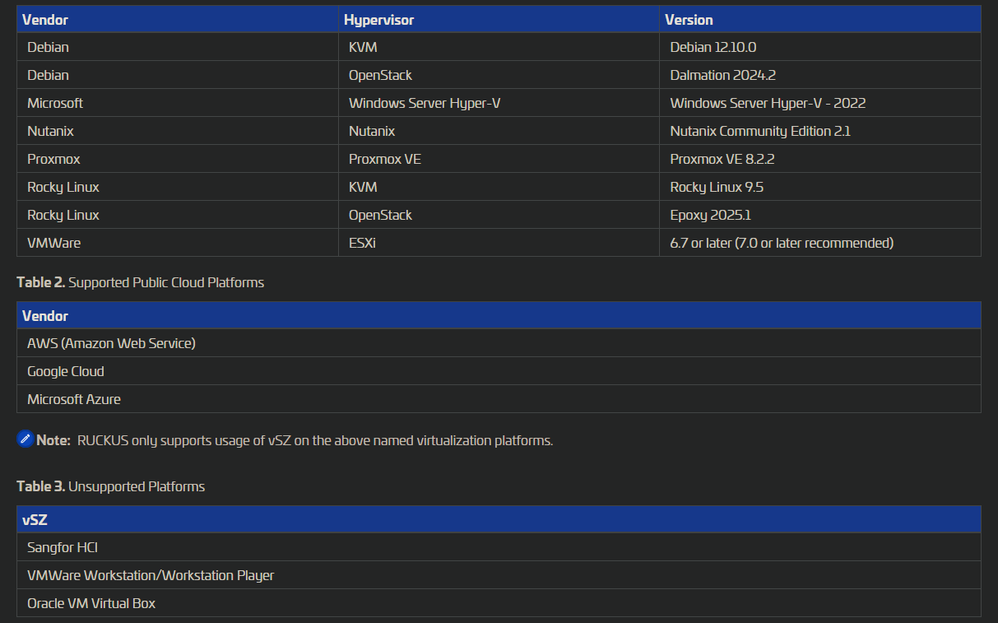998x623 pixels.
Task: Click the 'Supported Public Cloud Platforms' caption text
Action: pyautogui.click(x=166, y=282)
